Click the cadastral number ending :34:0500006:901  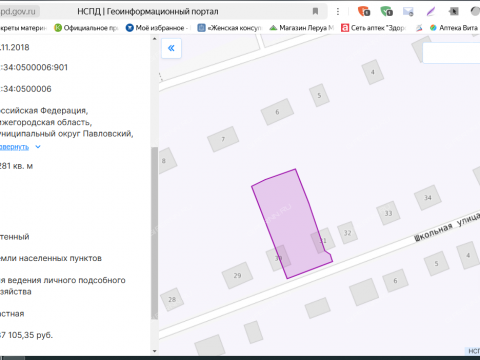(34, 67)
